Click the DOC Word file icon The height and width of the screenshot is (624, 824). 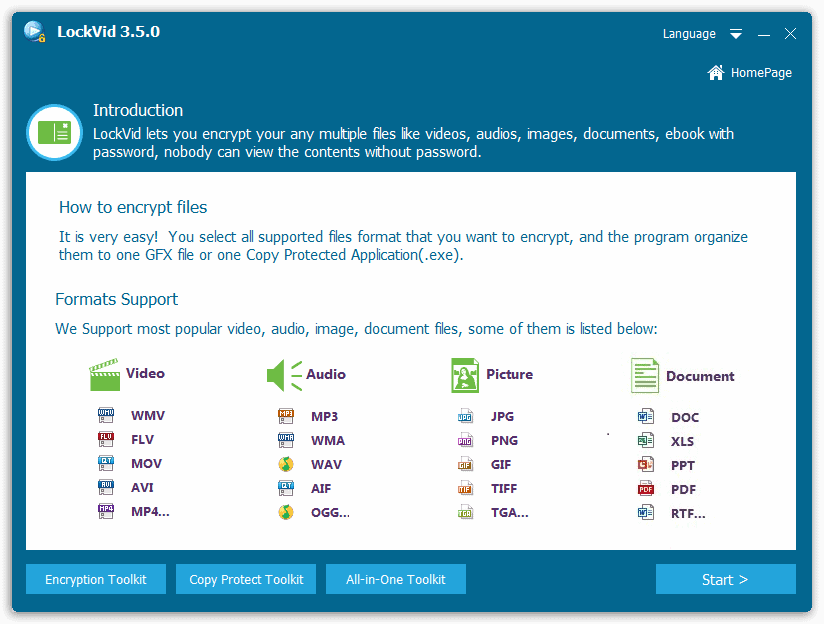point(645,417)
